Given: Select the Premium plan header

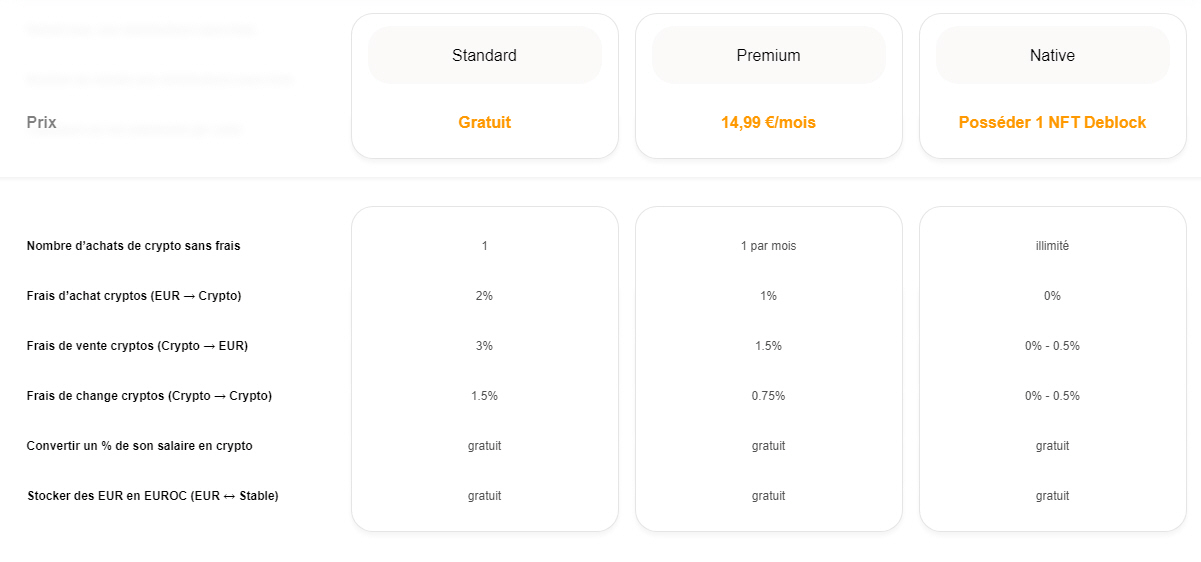Looking at the screenshot, I should (768, 56).
